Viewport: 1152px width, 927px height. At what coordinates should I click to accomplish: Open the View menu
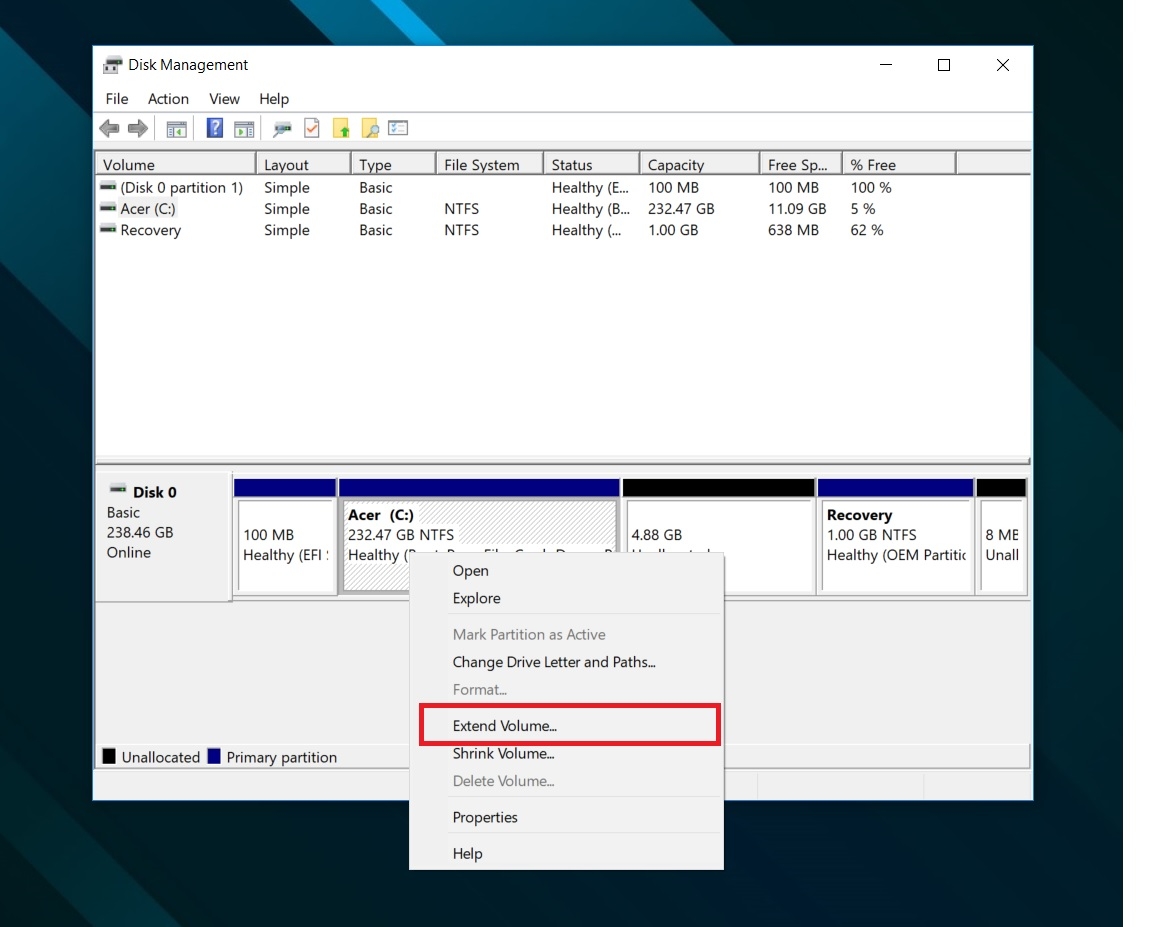(x=224, y=99)
